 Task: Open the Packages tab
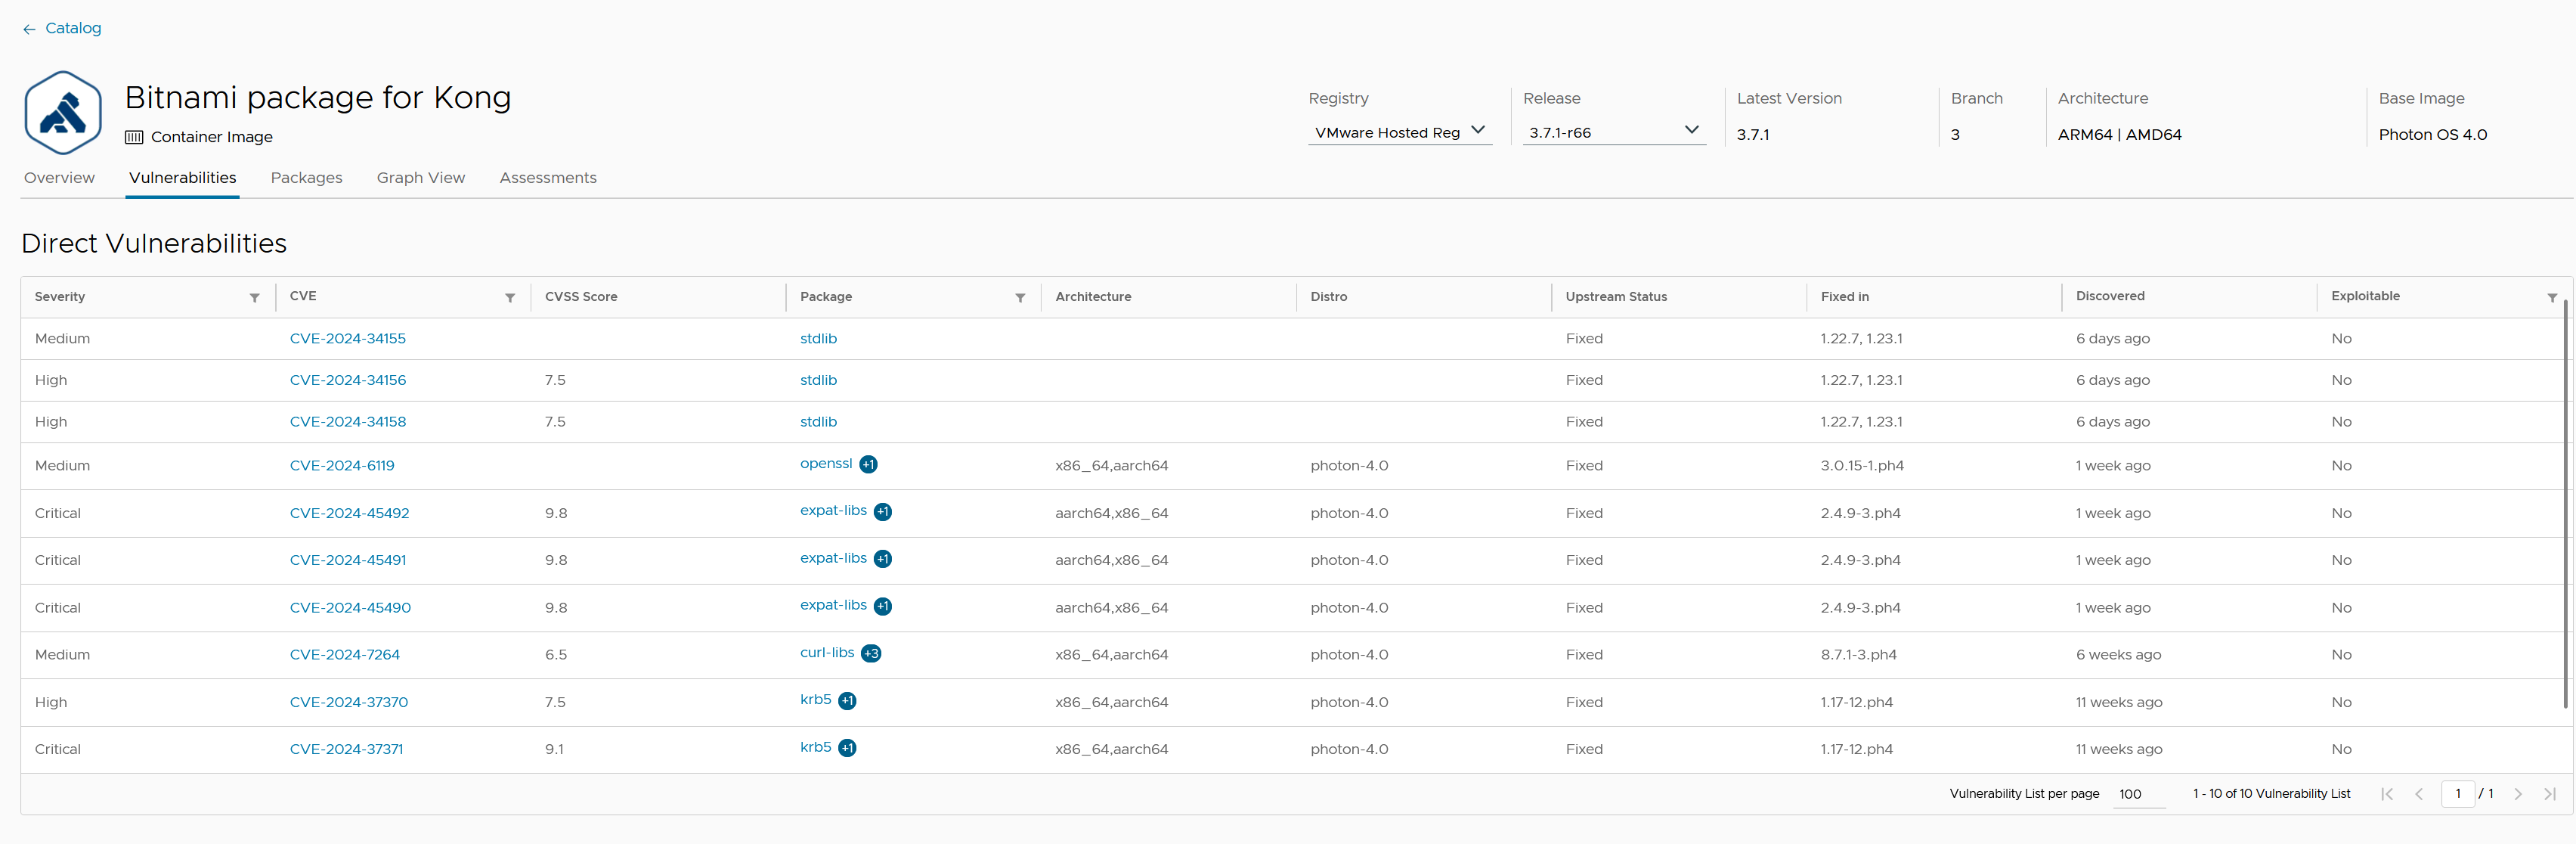tap(306, 178)
